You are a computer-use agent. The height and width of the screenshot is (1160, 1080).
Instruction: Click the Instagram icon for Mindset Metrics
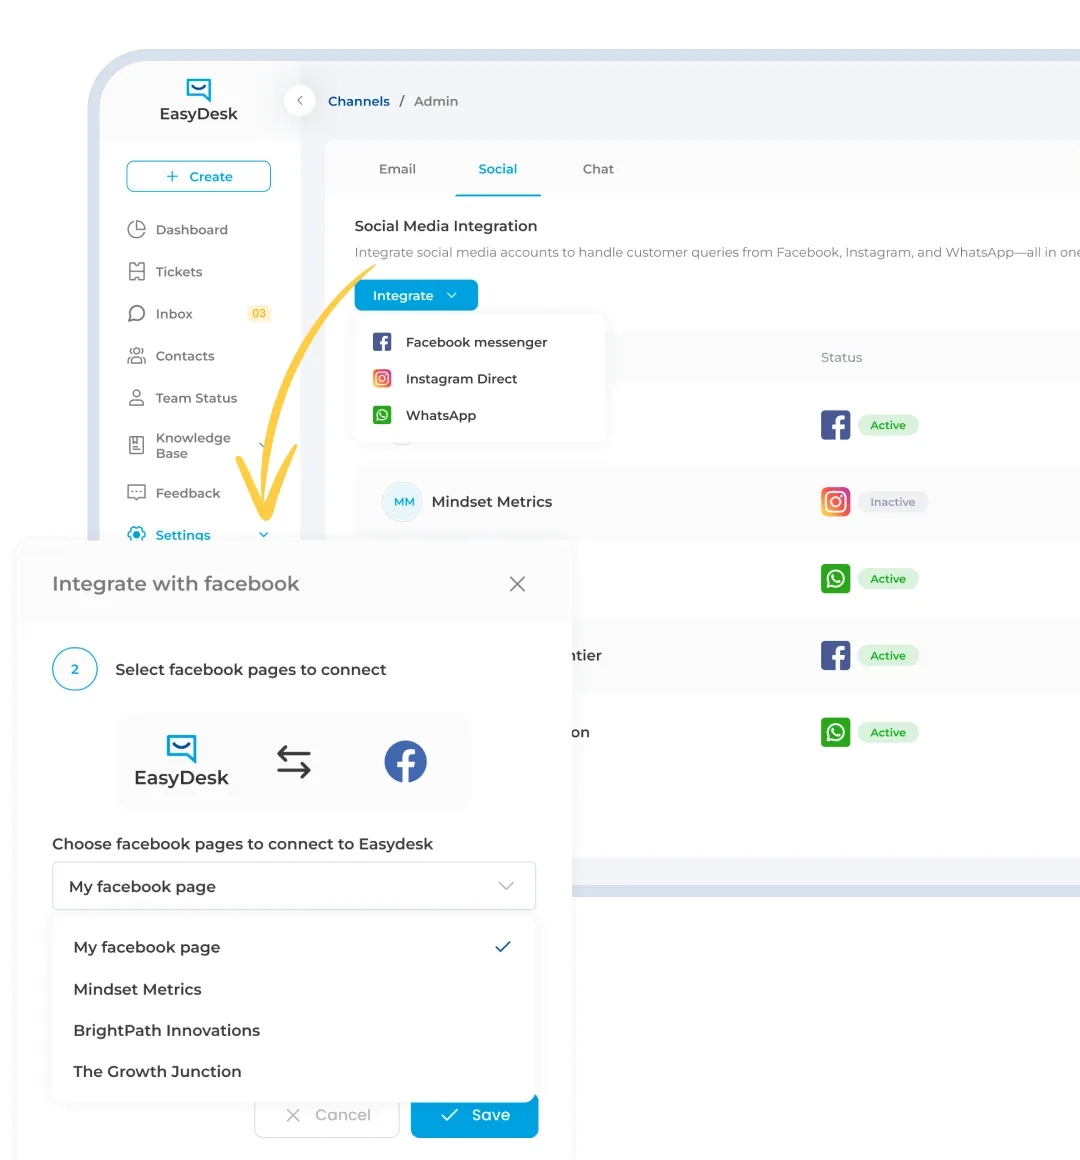point(835,502)
